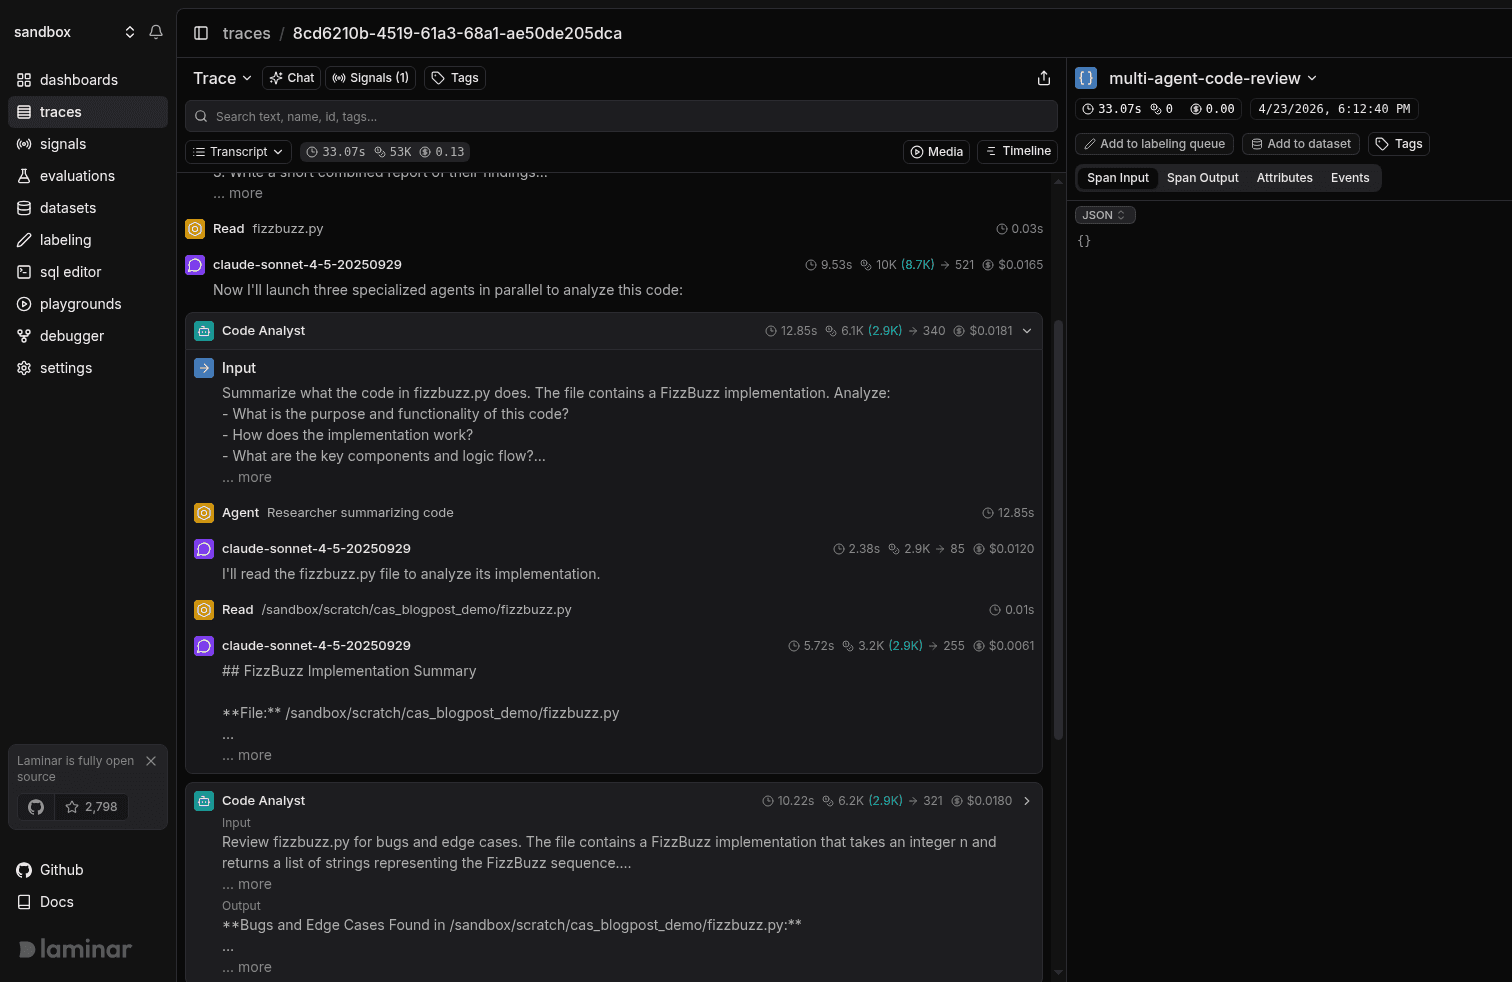
Task: Close the Laminar open source notice
Action: pos(151,761)
